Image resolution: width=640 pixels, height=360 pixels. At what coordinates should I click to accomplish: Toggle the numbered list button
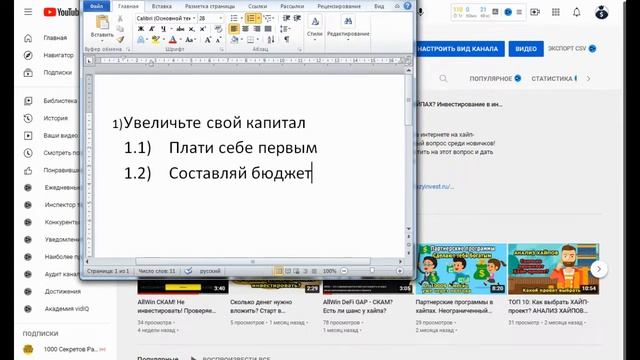(251, 18)
